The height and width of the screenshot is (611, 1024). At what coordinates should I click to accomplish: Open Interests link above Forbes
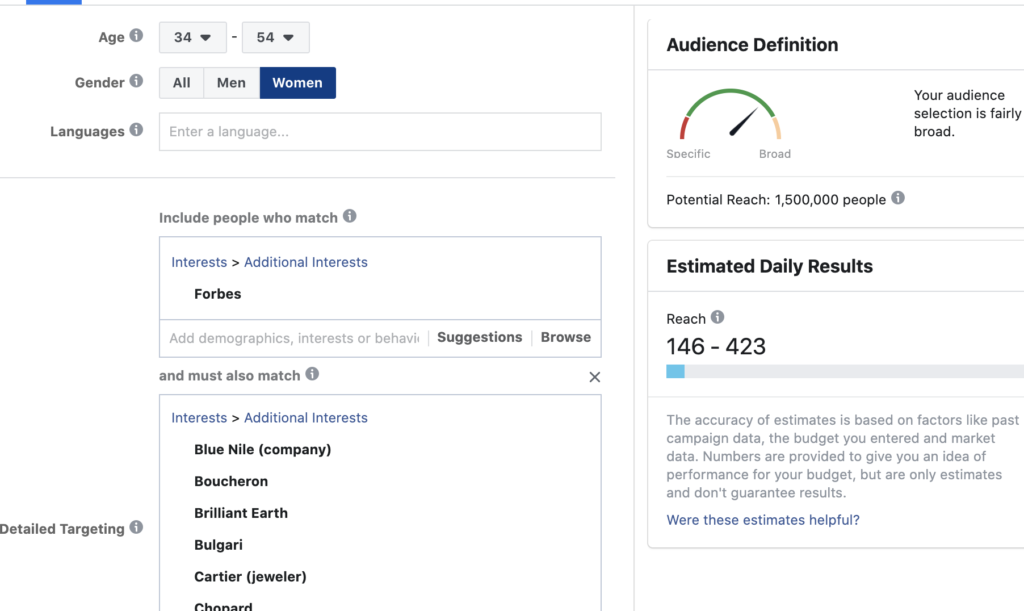click(199, 262)
